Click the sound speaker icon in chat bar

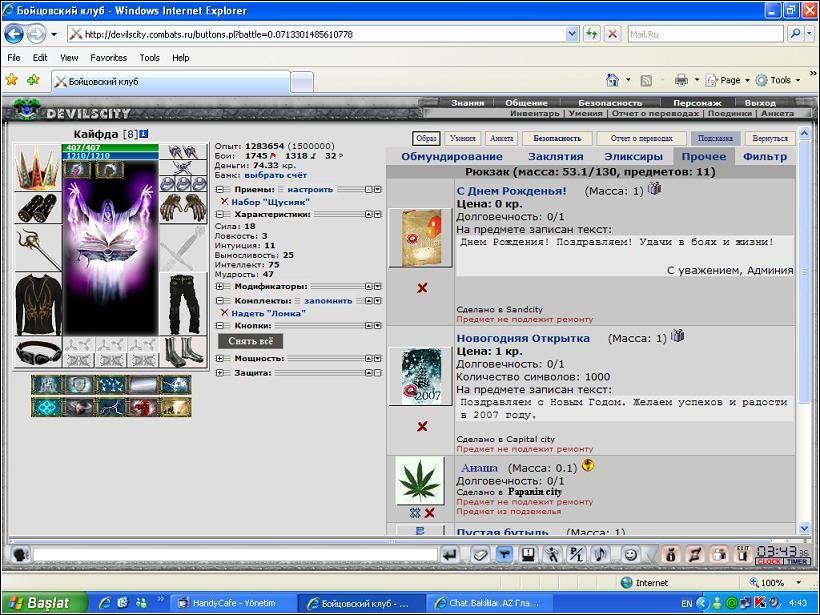(601, 555)
